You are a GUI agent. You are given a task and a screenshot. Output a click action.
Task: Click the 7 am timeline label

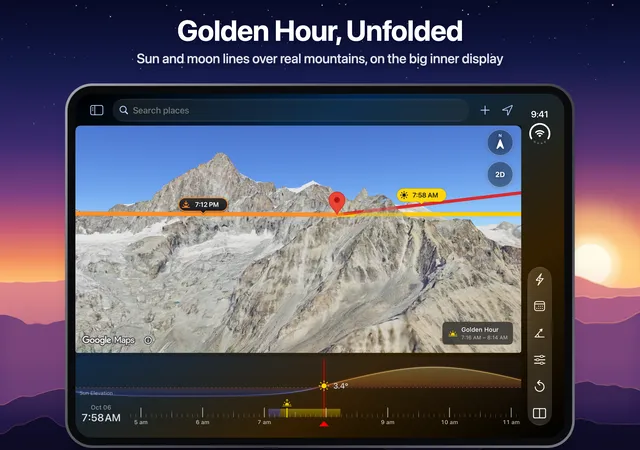[x=264, y=422]
